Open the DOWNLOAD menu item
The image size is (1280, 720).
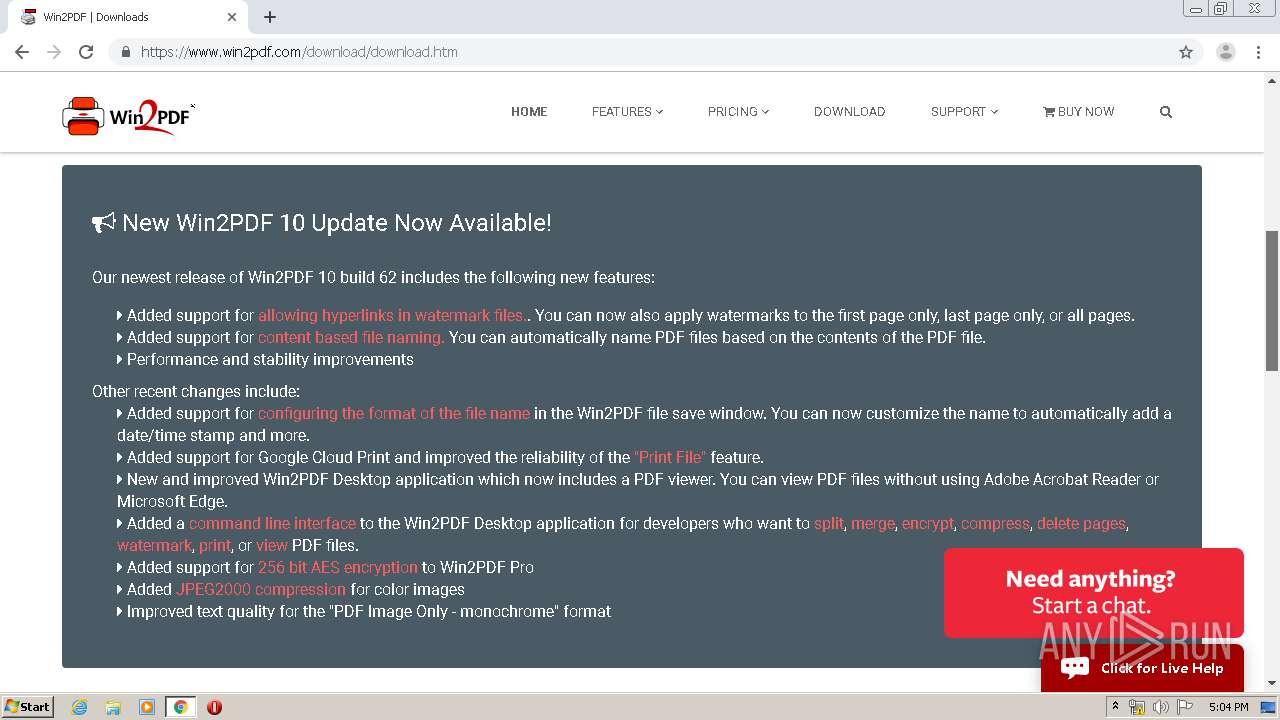coord(849,112)
